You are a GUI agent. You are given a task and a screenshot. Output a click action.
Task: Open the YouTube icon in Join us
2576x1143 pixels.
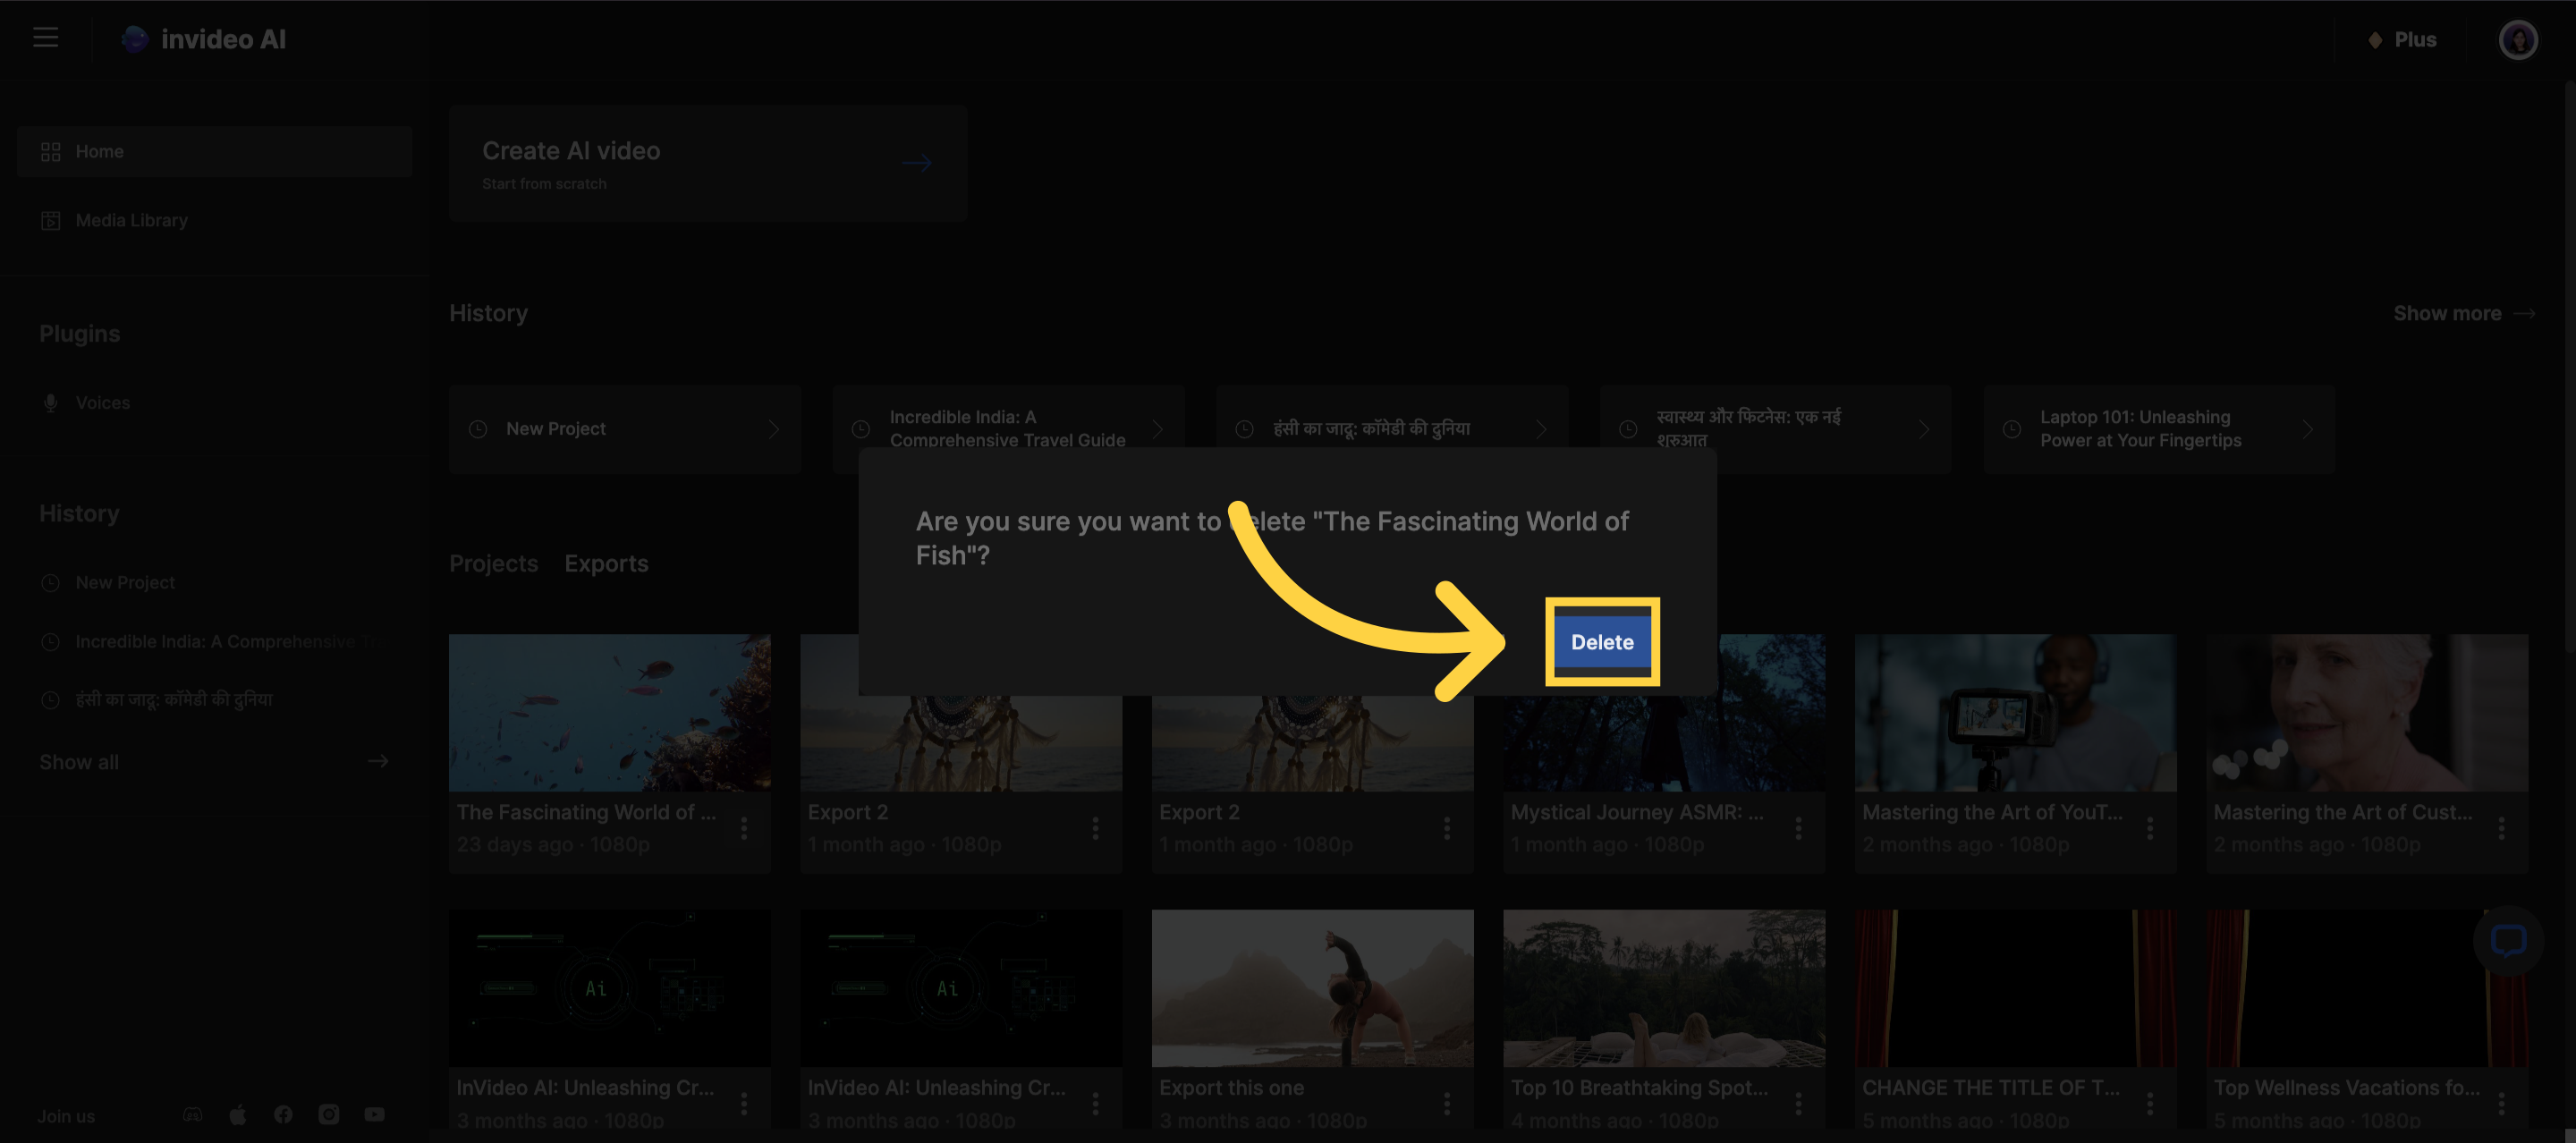pos(374,1114)
